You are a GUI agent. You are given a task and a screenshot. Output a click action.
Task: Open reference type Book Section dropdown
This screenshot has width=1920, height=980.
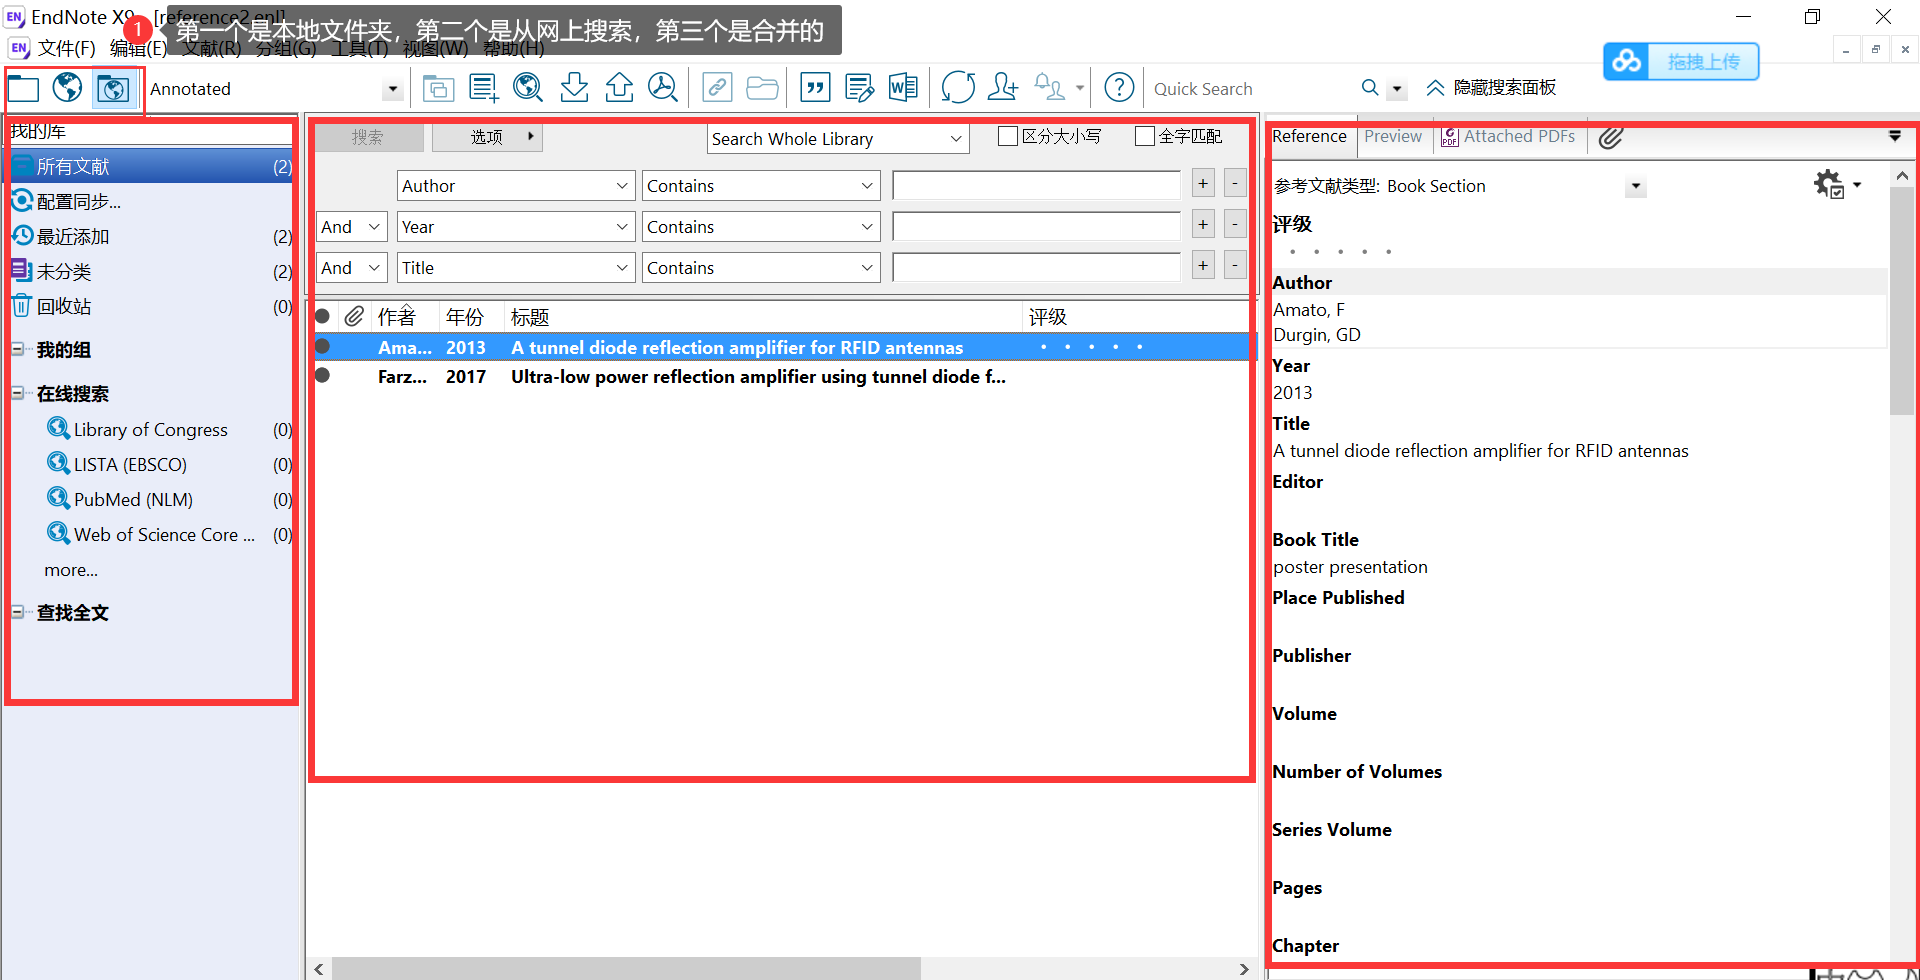1636,186
